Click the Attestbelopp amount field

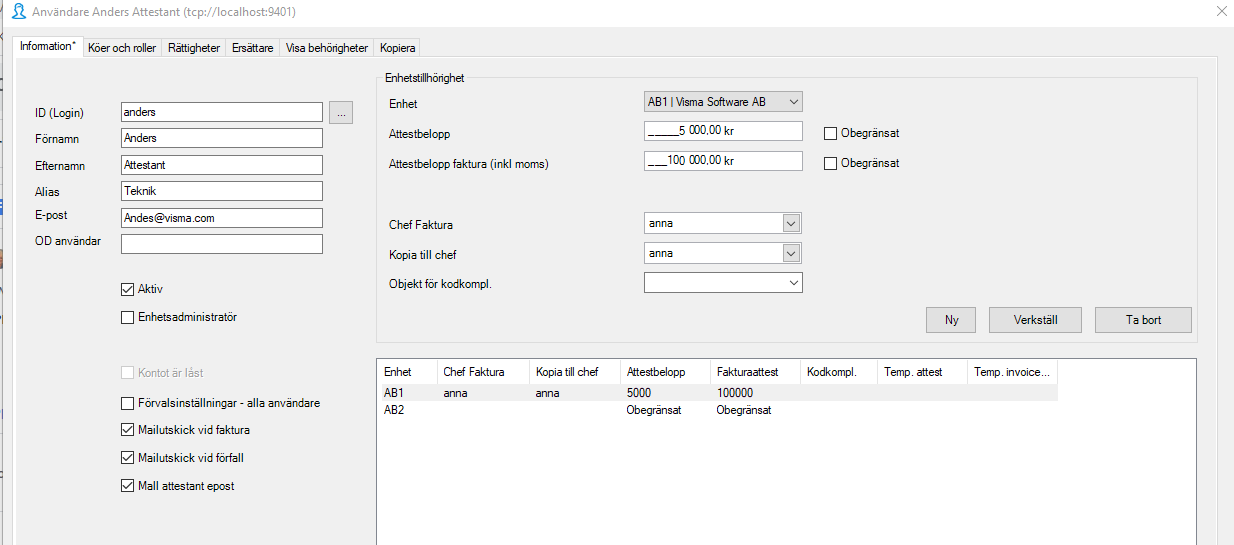(723, 131)
